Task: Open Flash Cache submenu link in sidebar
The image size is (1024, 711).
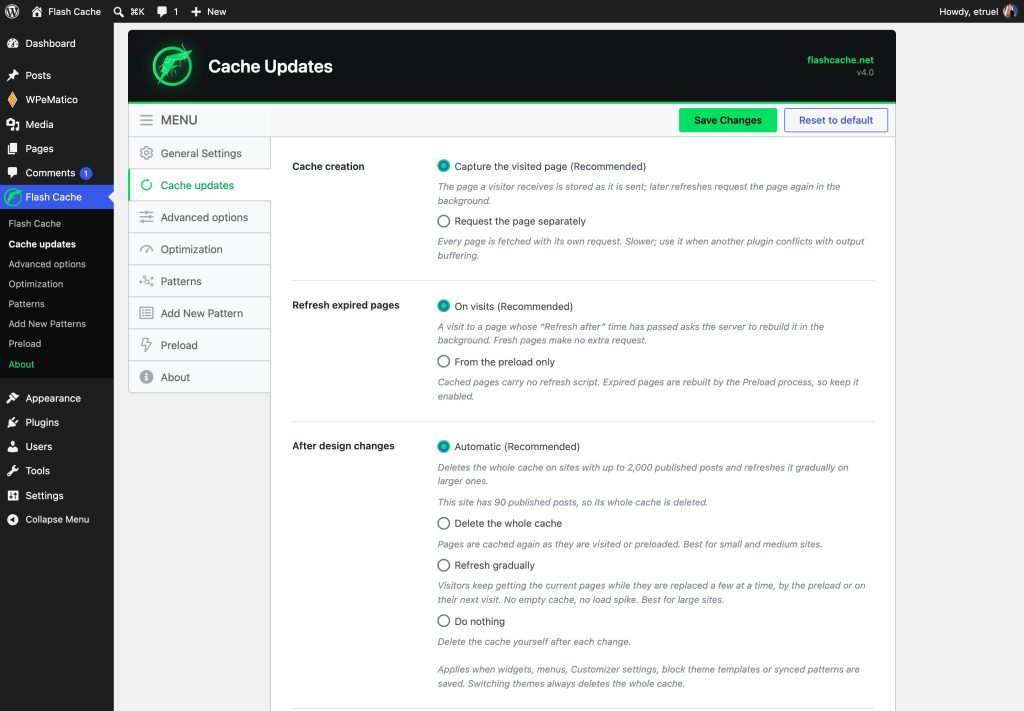Action: [x=35, y=223]
